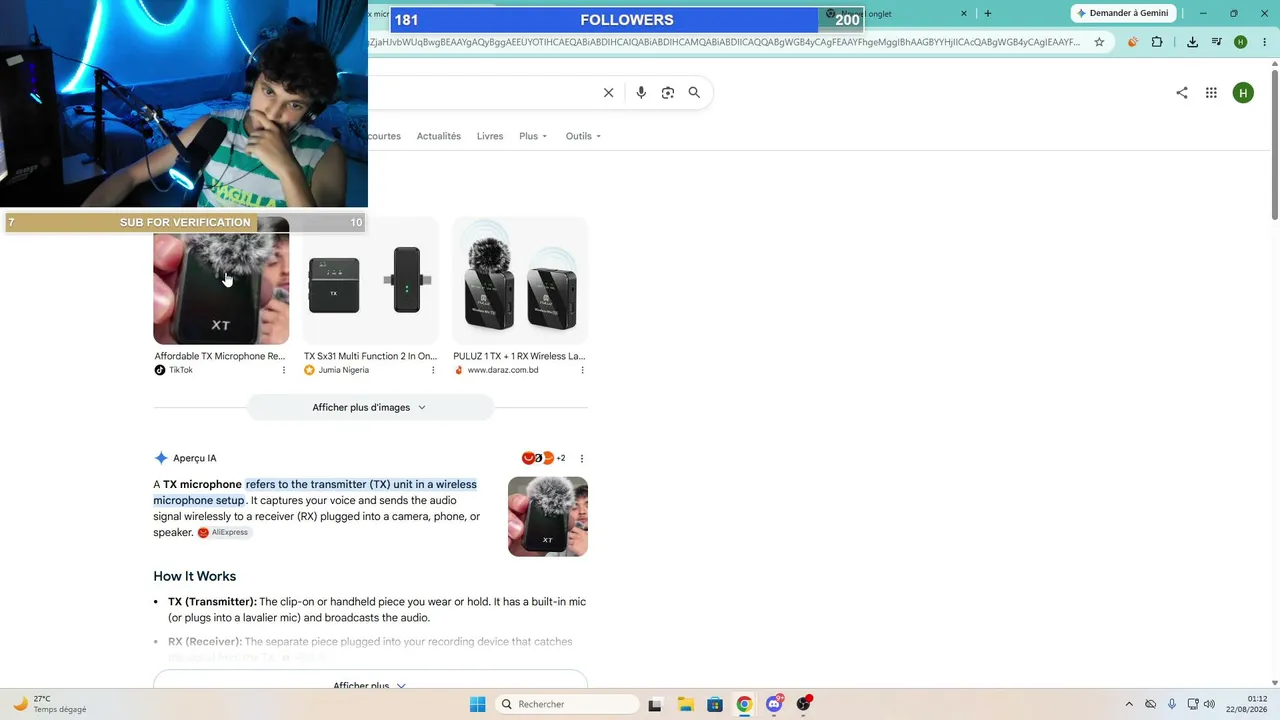Expand the Outils dropdown
Viewport: 1280px width, 720px height.
coord(583,136)
